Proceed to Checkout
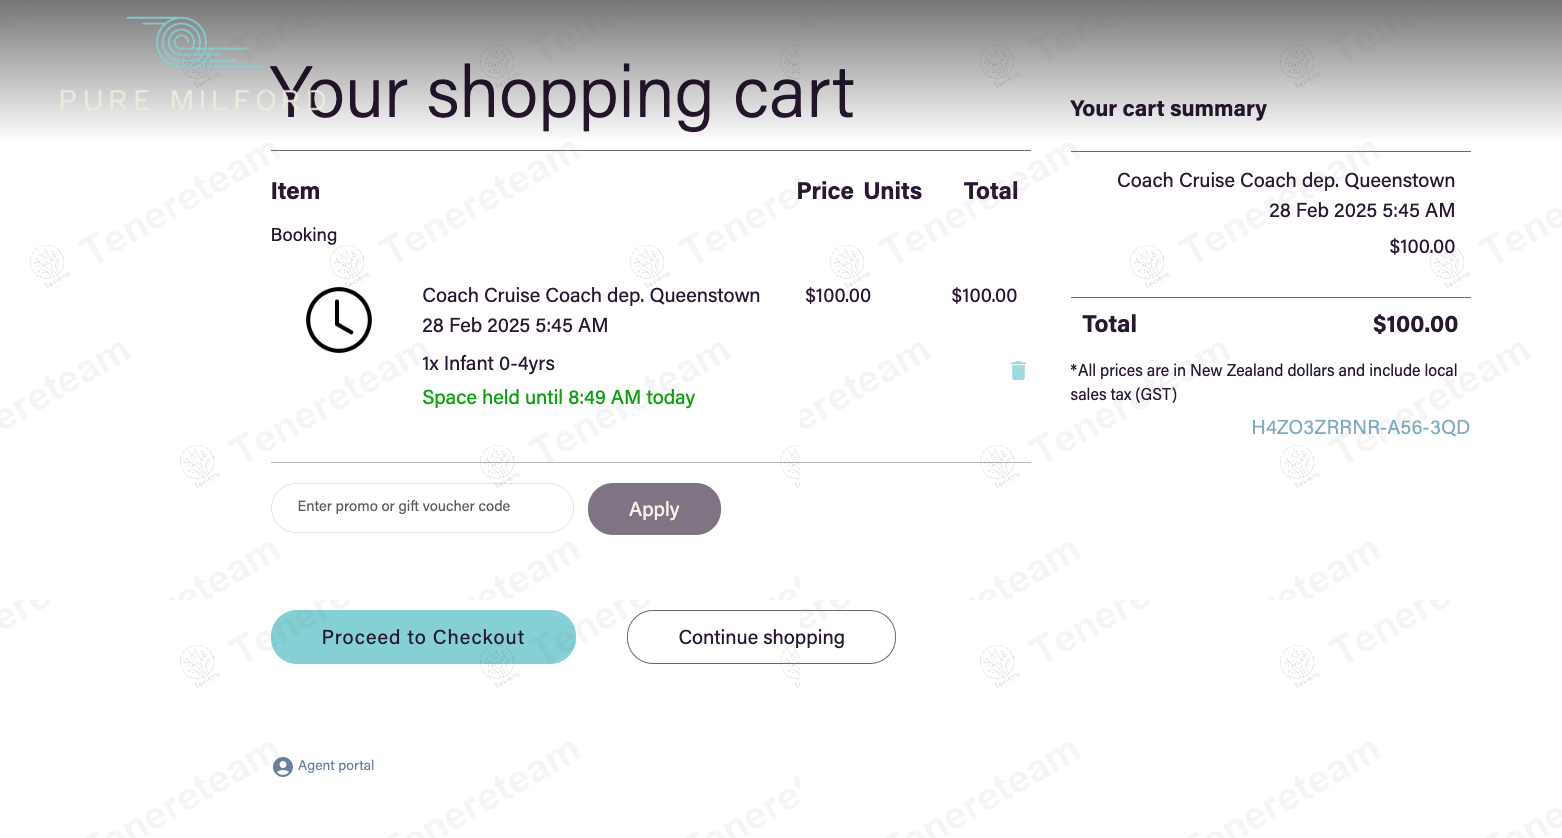This screenshot has height=838, width=1562. (x=423, y=637)
